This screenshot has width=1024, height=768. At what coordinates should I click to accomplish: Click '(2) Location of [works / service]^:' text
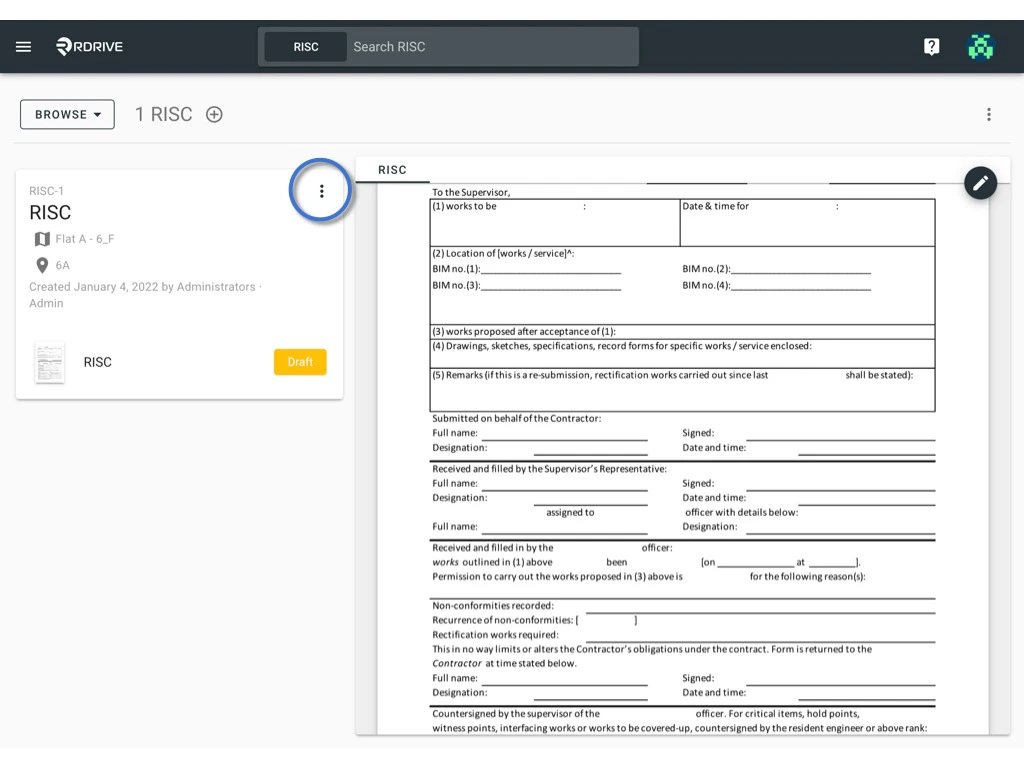click(503, 253)
